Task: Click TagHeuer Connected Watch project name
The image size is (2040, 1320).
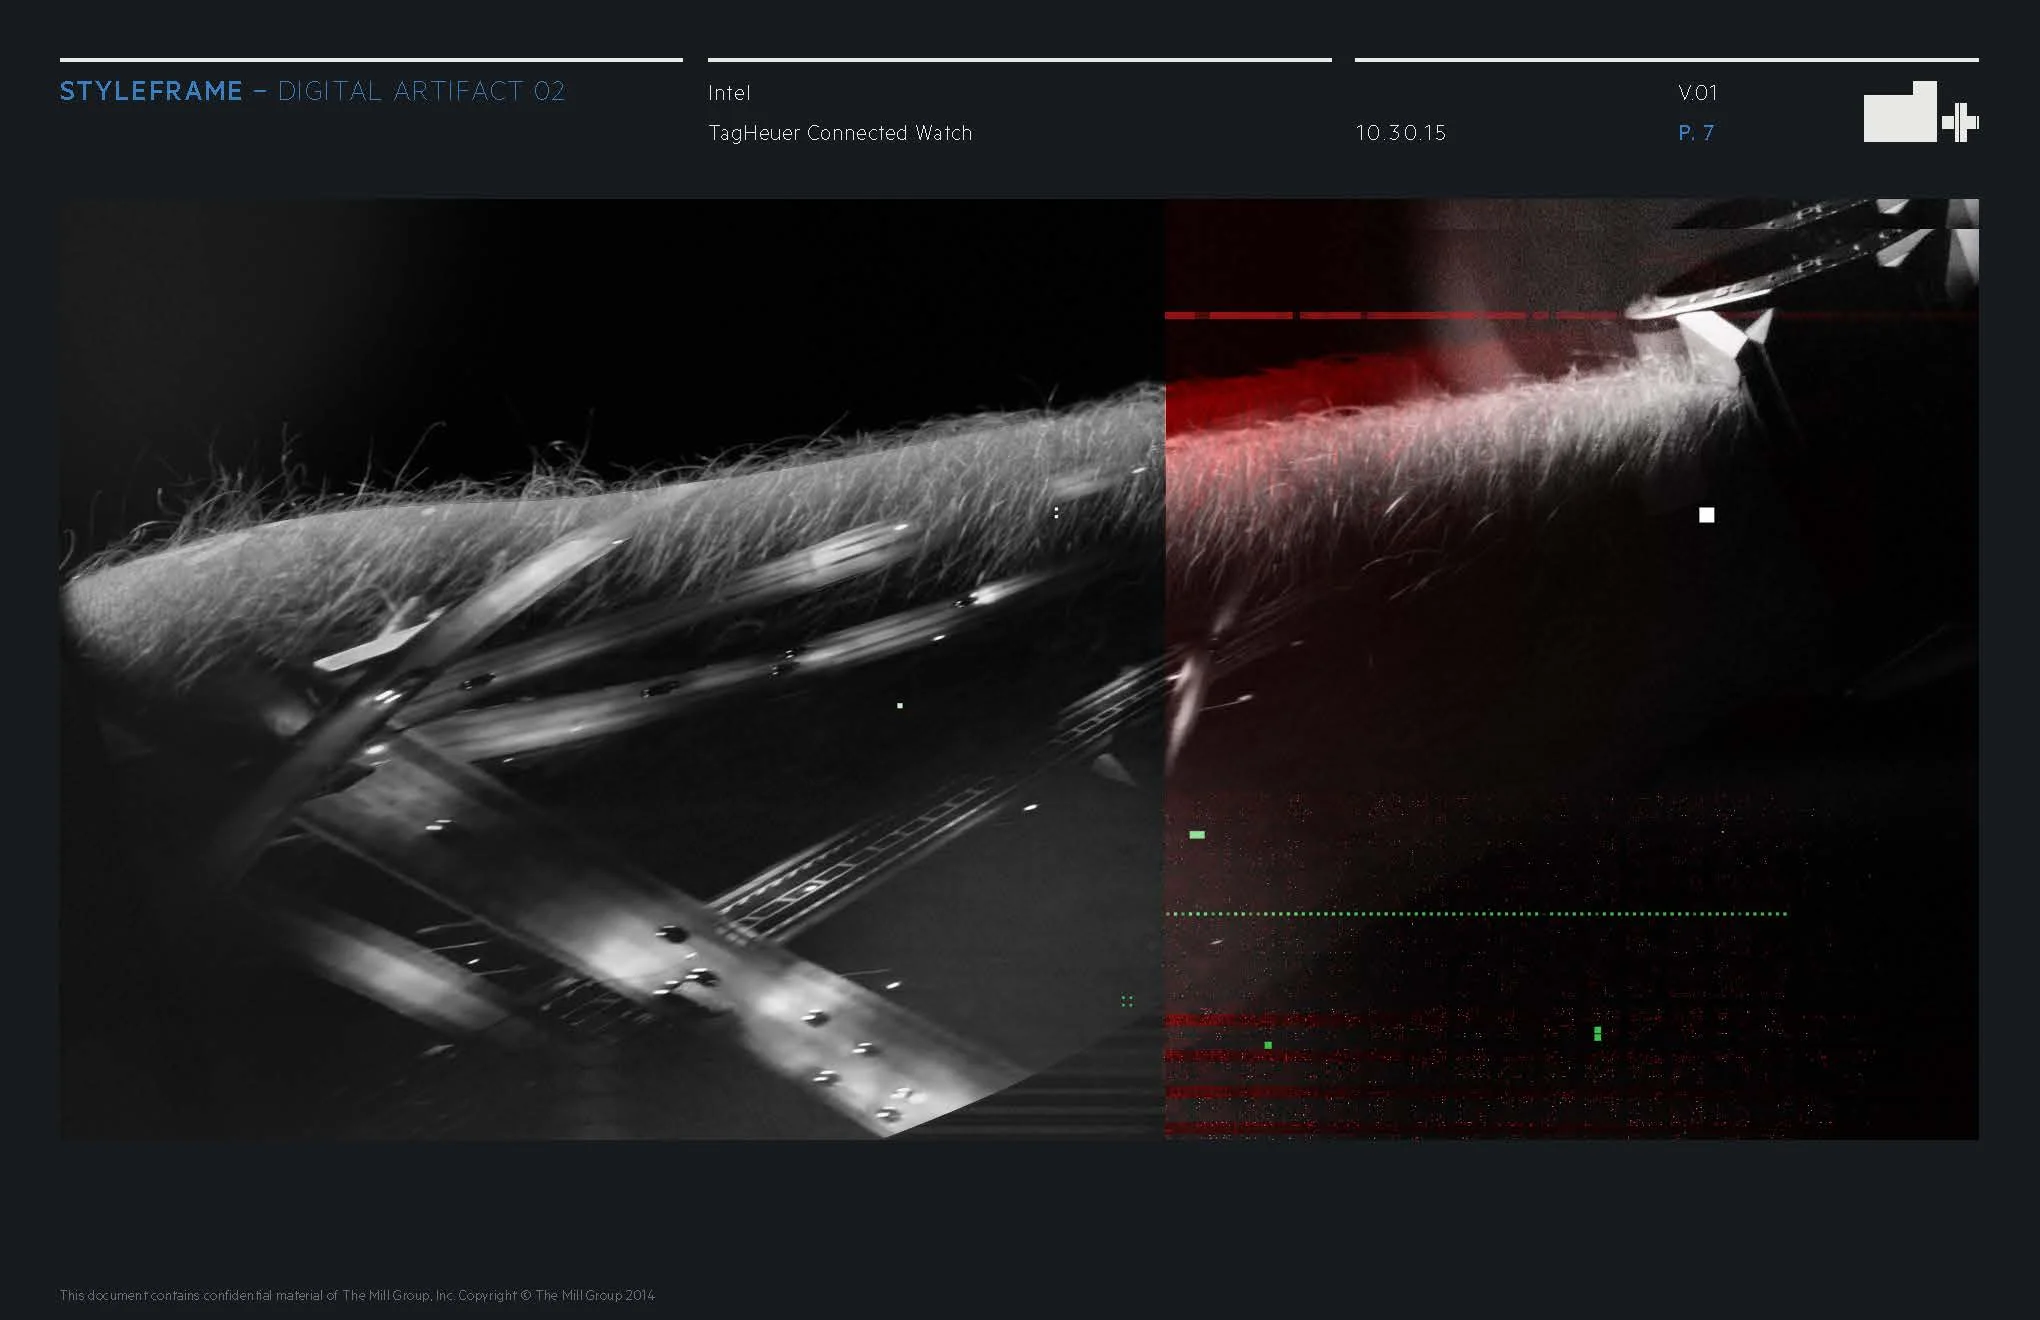Action: (840, 133)
